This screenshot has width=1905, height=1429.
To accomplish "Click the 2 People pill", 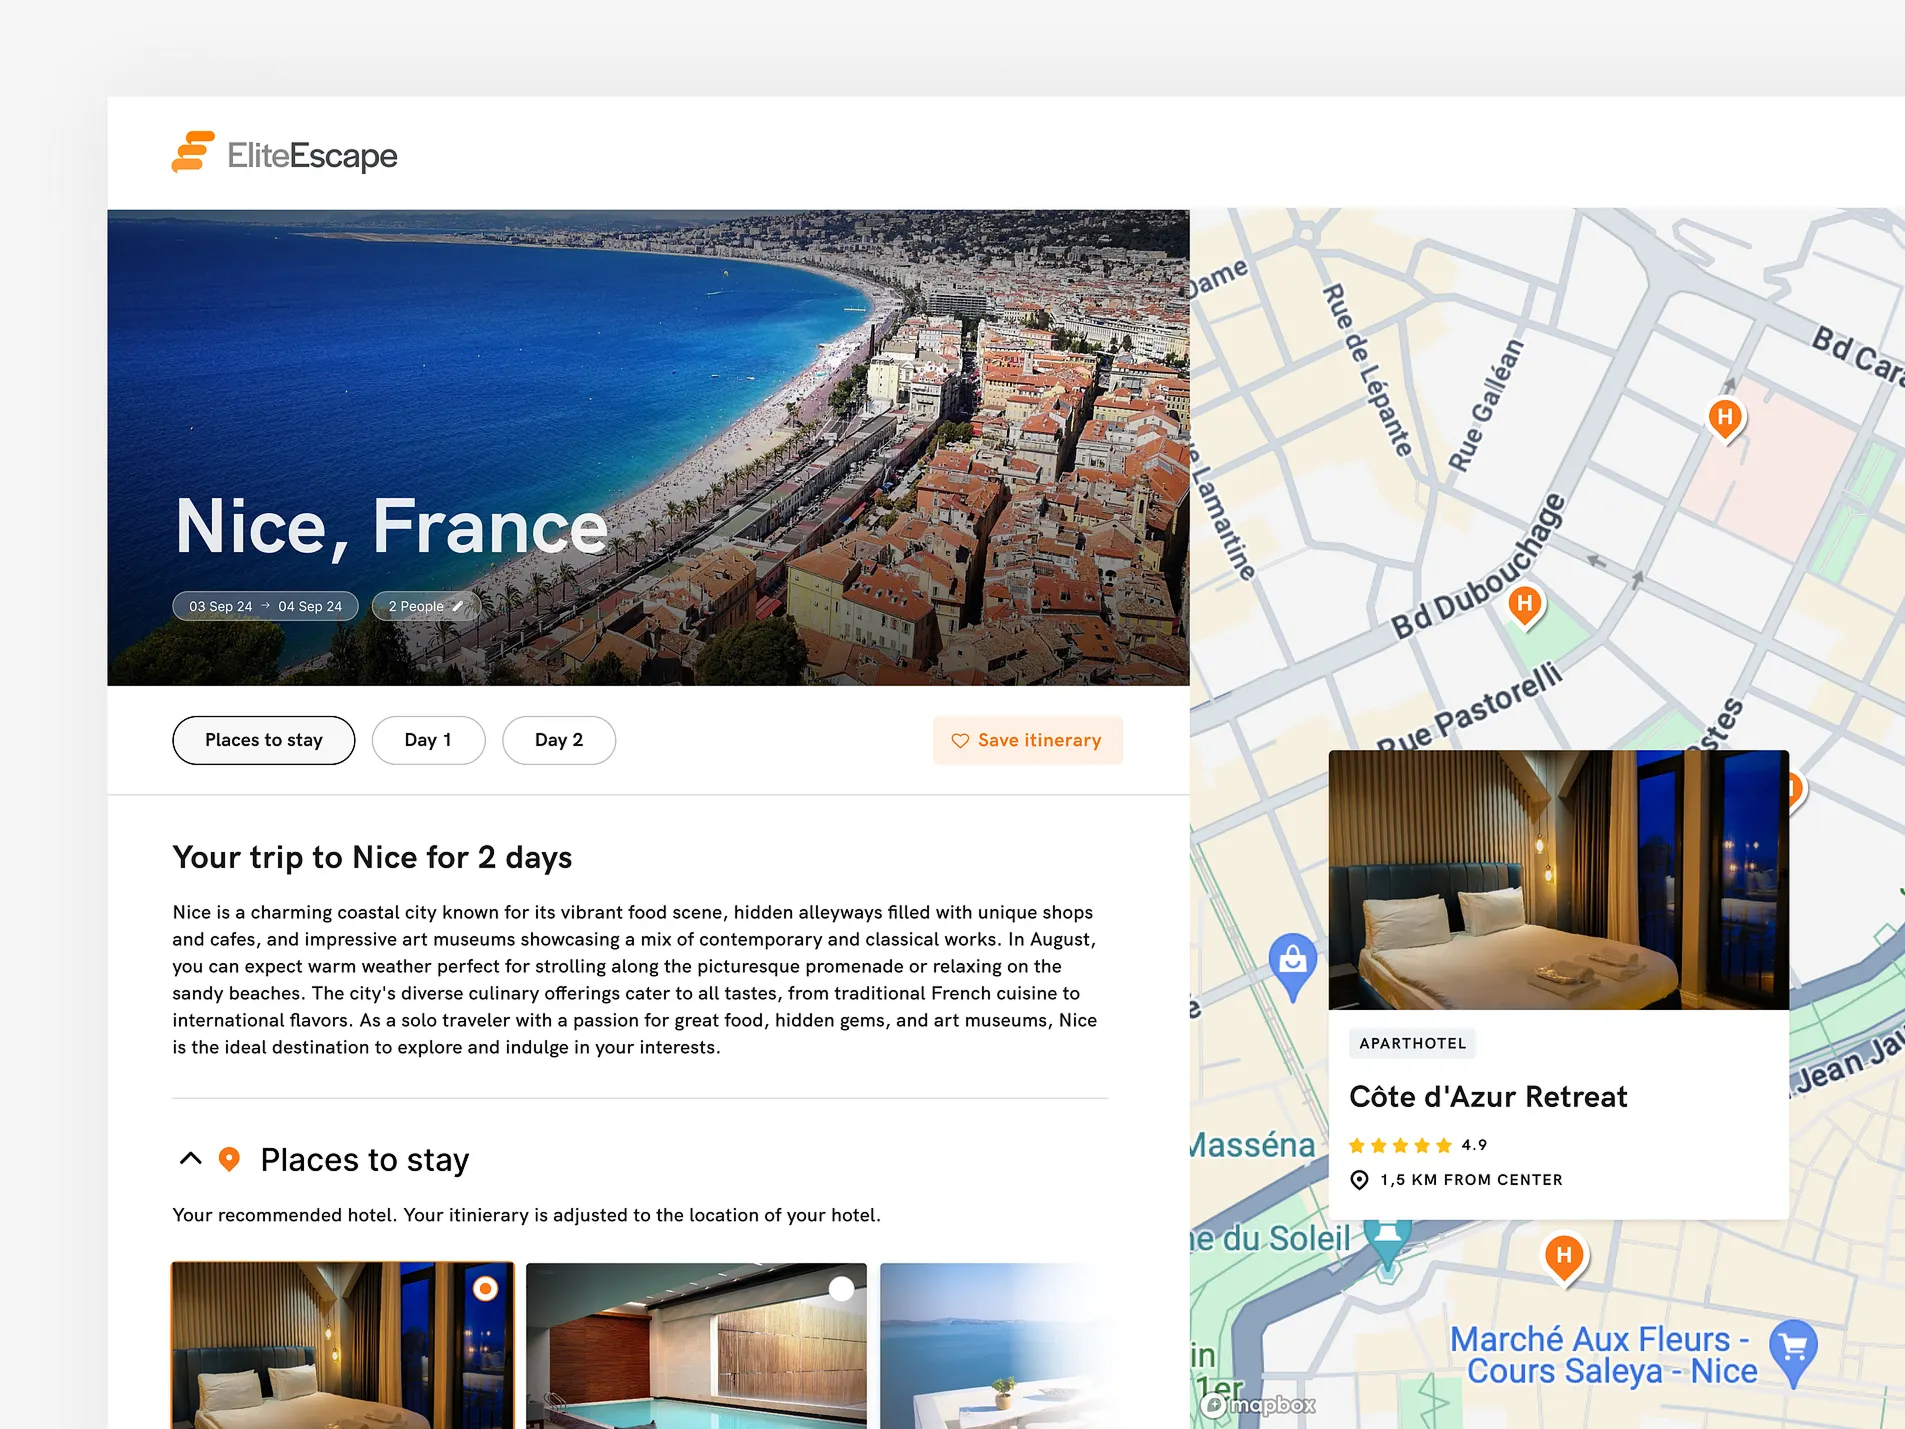I will coord(426,606).
